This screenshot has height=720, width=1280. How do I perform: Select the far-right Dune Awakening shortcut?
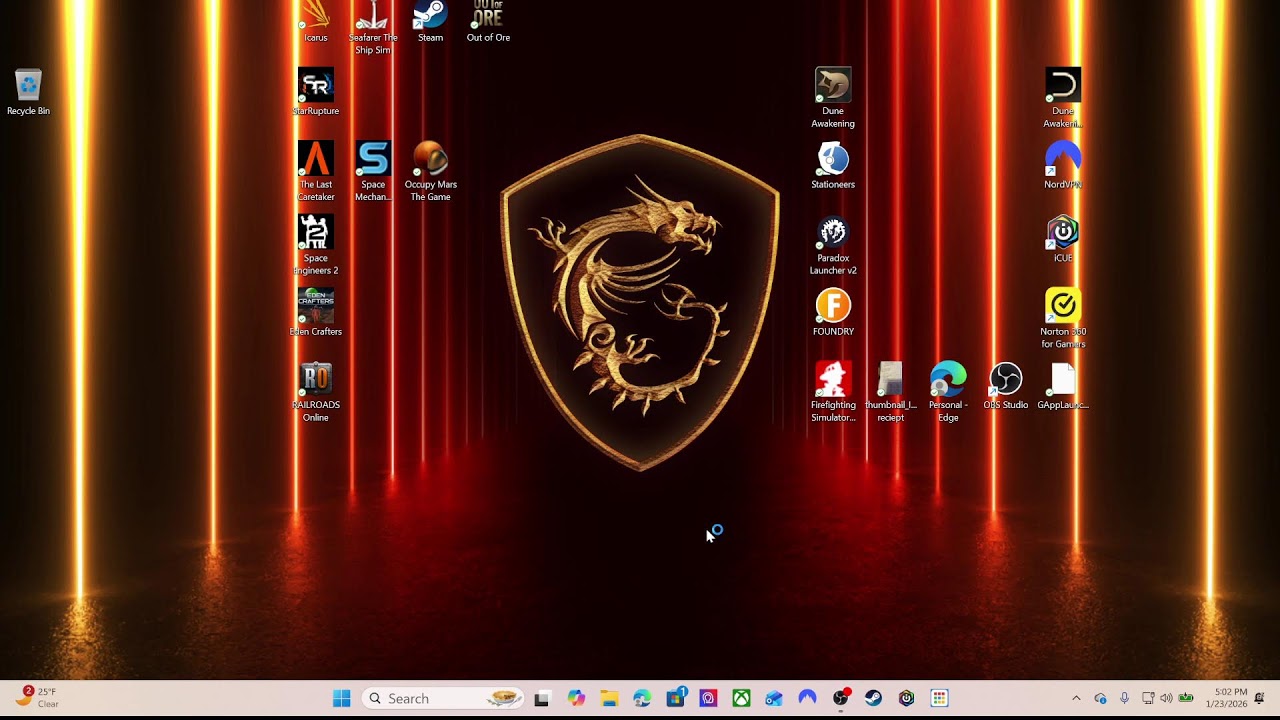click(x=1063, y=99)
